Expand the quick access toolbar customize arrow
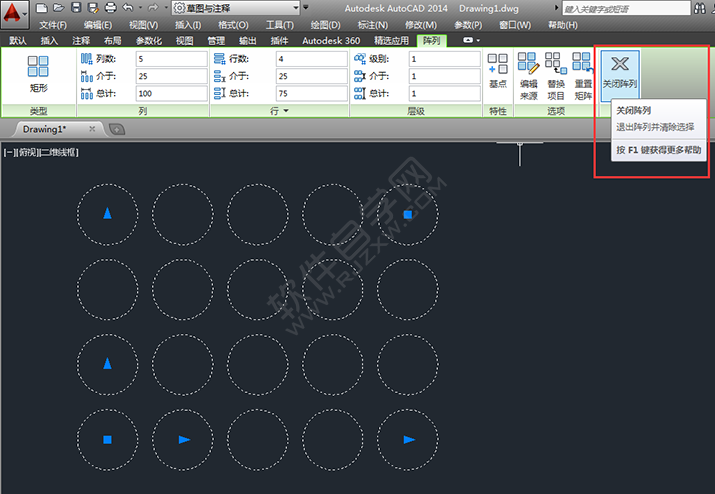The height and width of the screenshot is (494, 715). (x=306, y=7)
